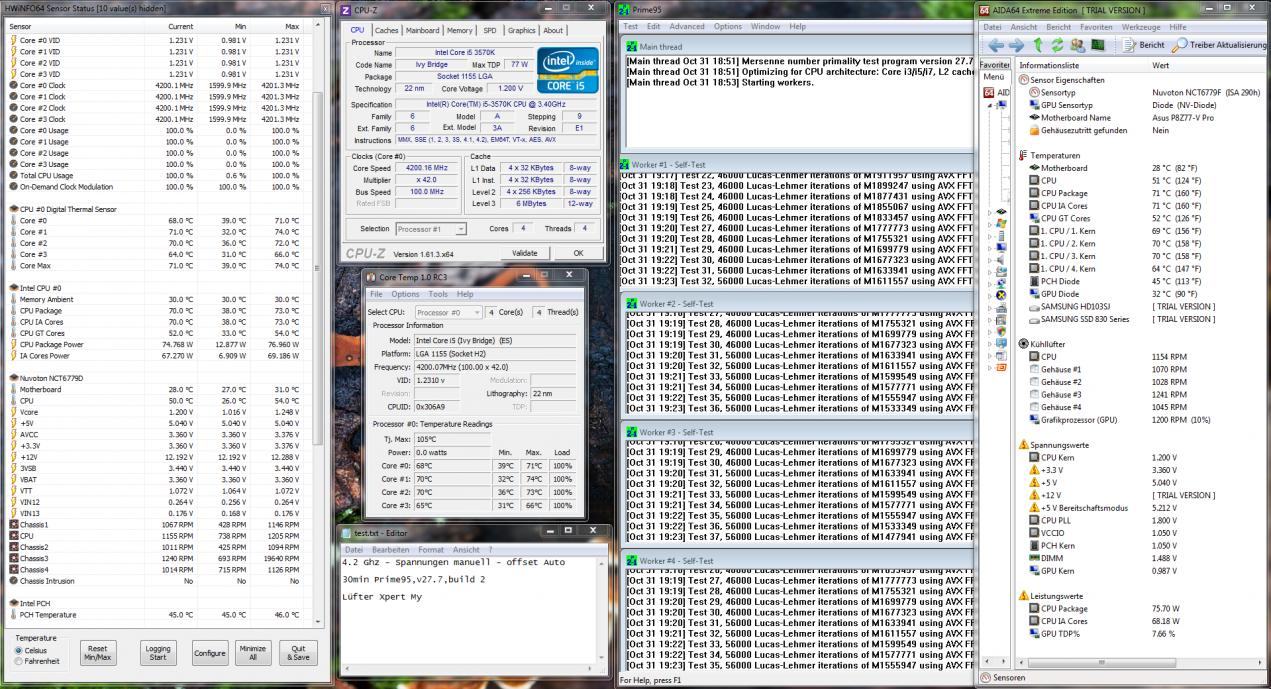Click Quit & Save button
The image size is (1271, 689).
[297, 653]
